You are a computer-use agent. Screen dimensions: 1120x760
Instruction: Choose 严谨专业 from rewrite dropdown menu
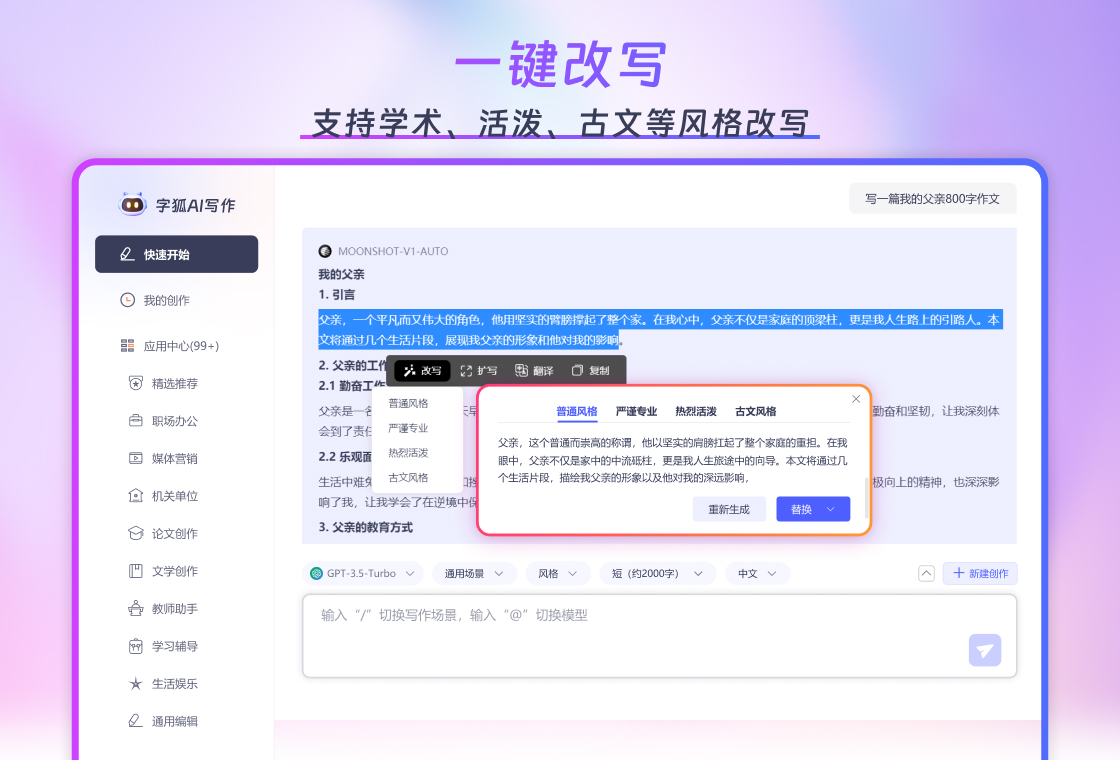pos(409,428)
